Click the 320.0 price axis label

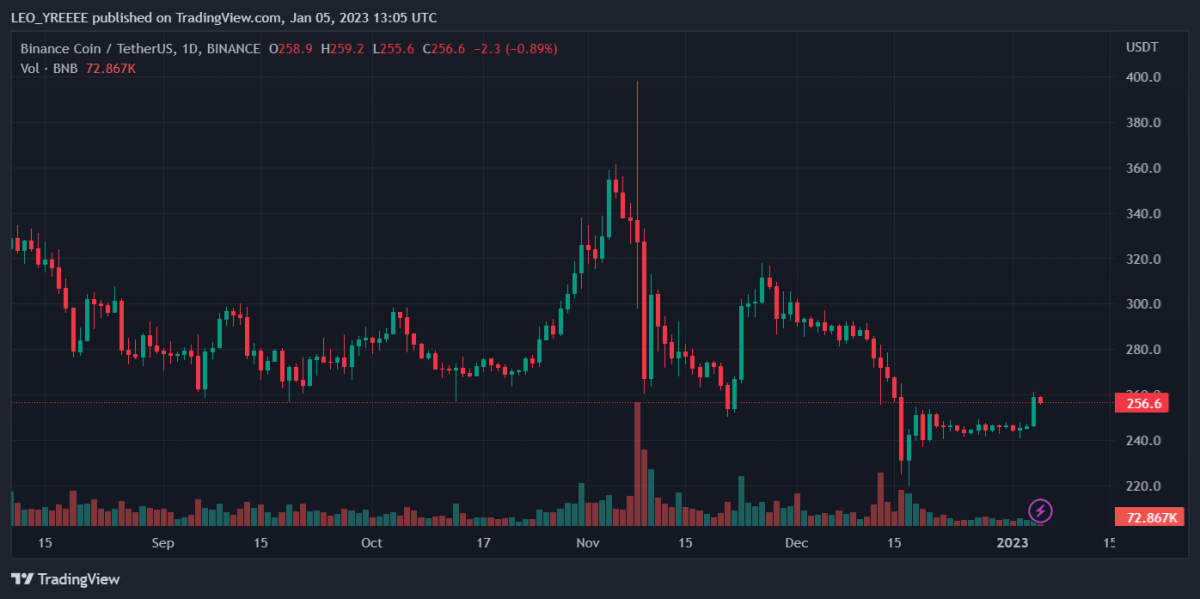coord(1143,259)
